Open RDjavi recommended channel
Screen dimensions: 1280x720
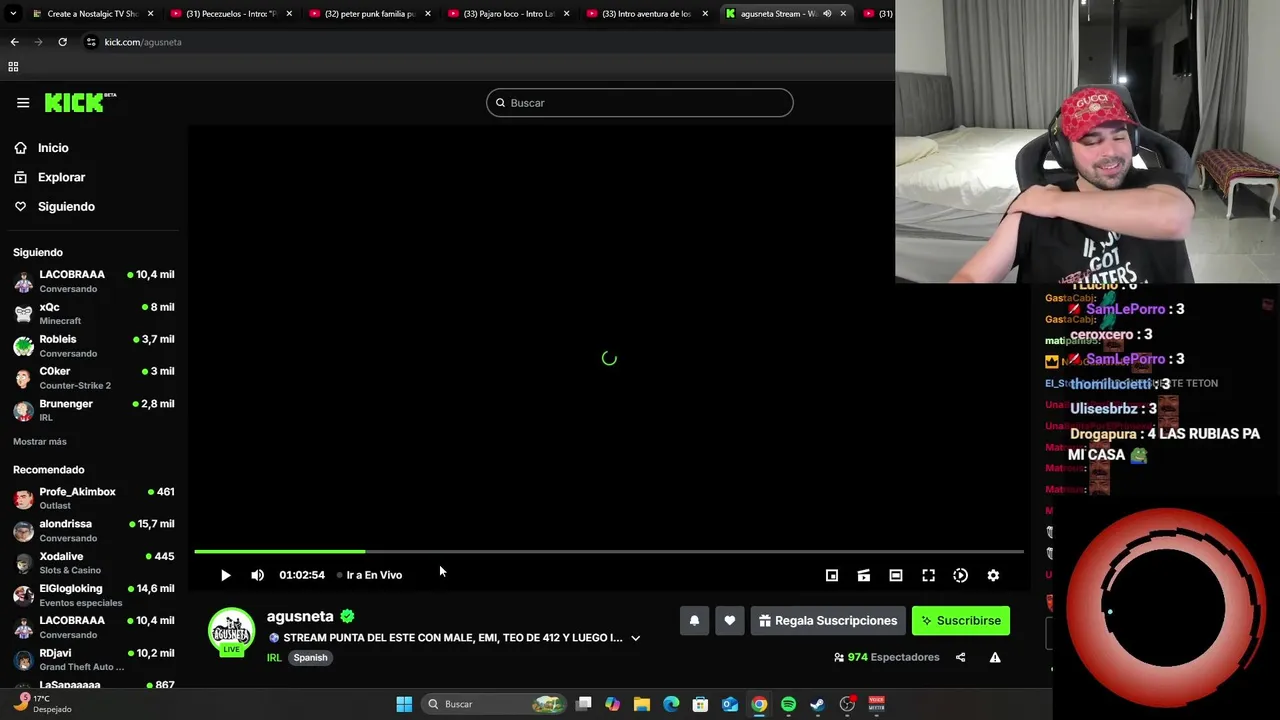[94, 660]
